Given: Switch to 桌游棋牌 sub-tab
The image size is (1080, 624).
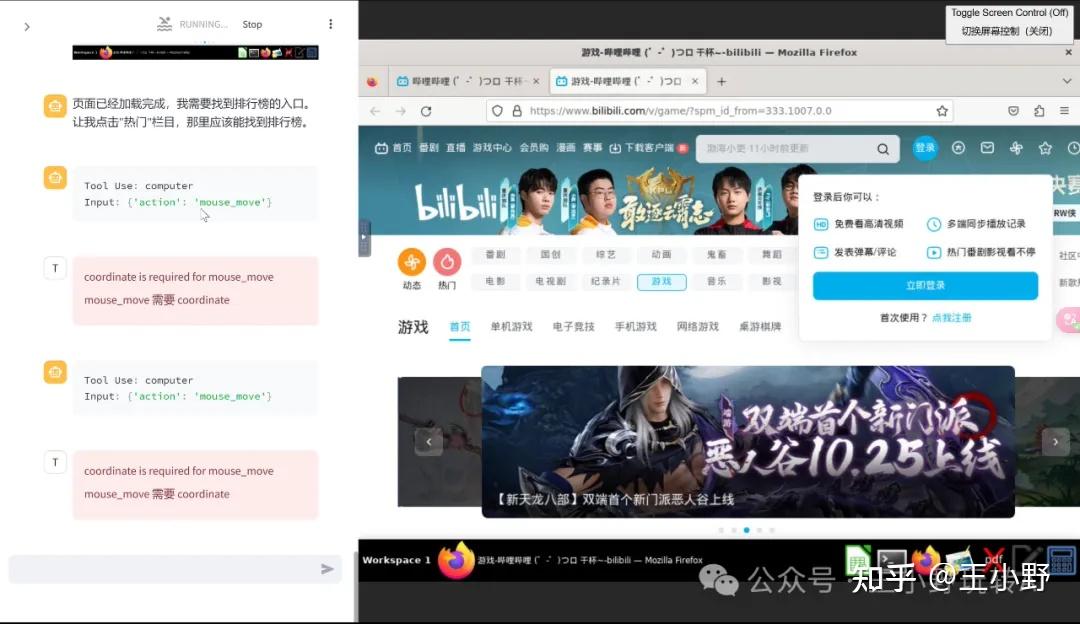Looking at the screenshot, I should [x=760, y=326].
